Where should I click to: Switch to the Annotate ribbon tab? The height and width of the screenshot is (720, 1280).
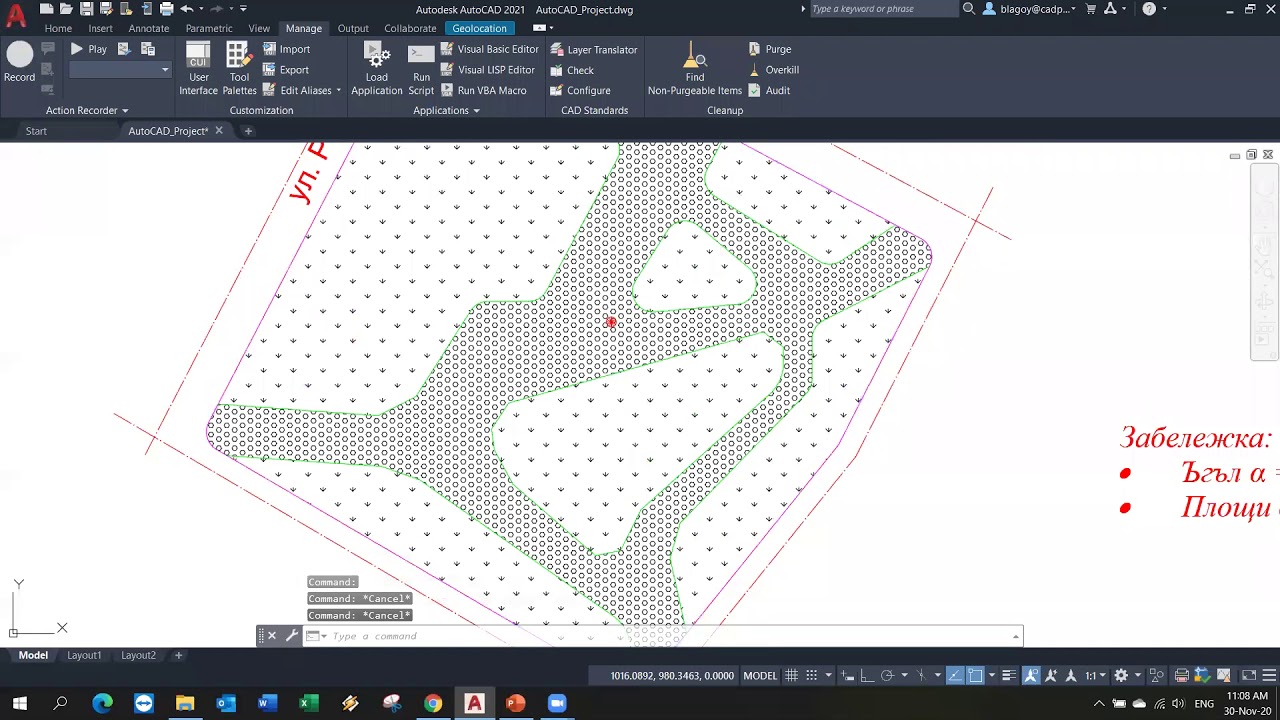[149, 28]
